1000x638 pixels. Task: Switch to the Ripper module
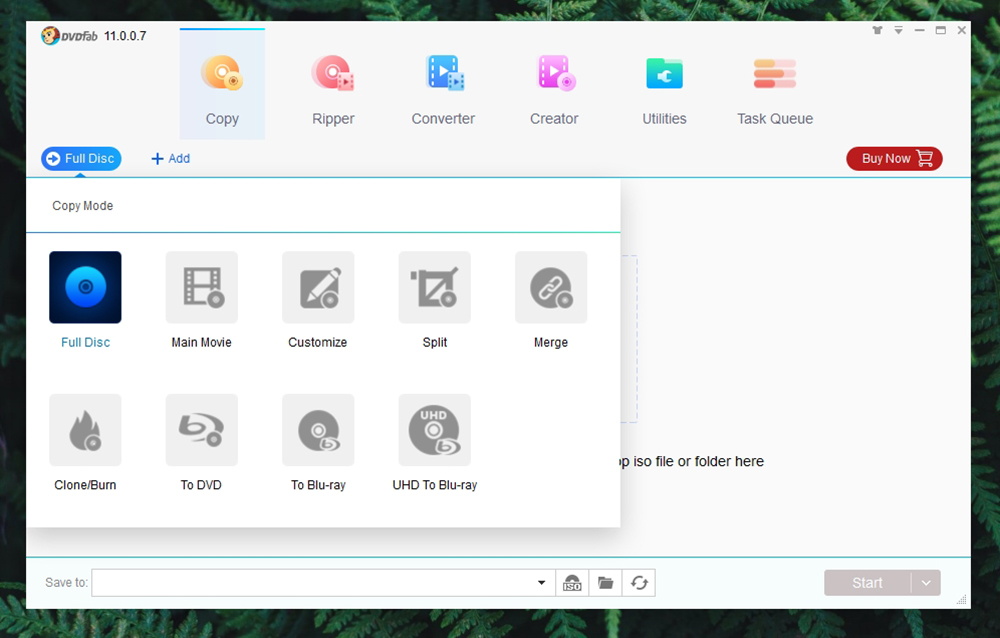tap(333, 89)
